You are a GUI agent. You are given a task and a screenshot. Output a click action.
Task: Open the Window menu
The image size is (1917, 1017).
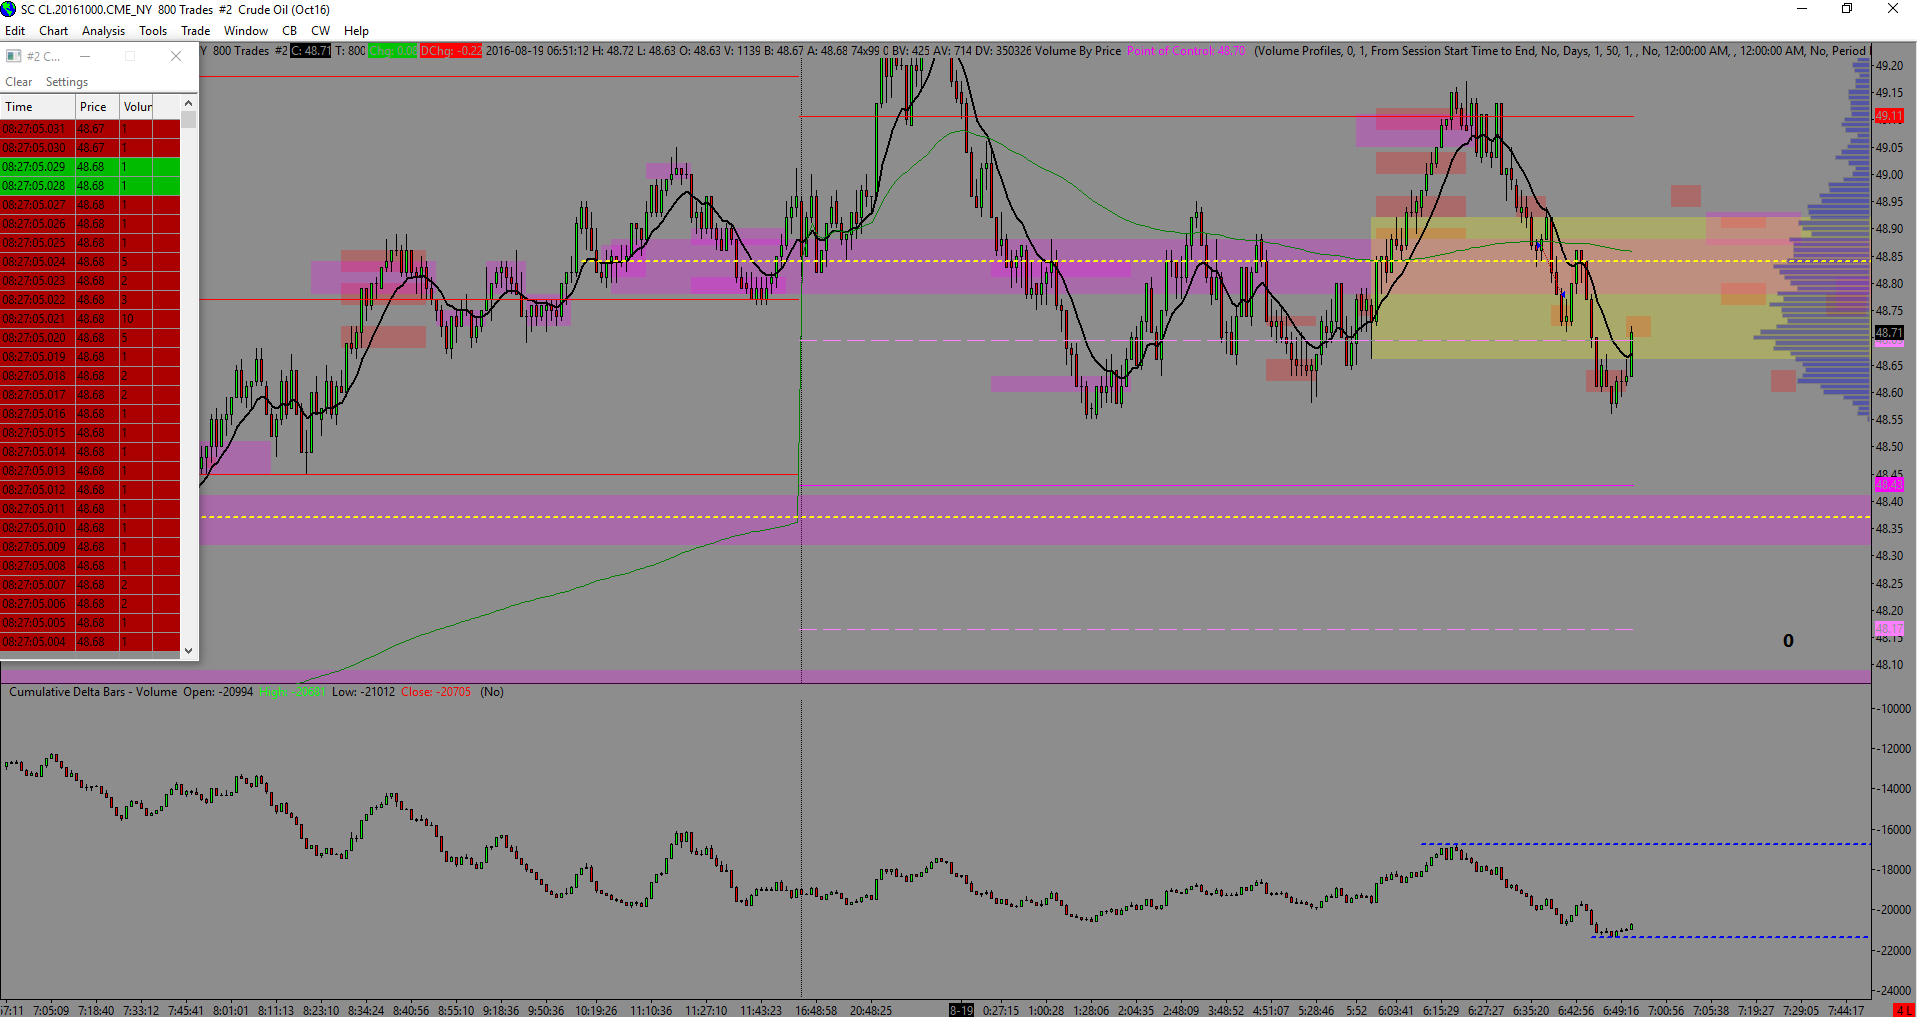[x=246, y=31]
